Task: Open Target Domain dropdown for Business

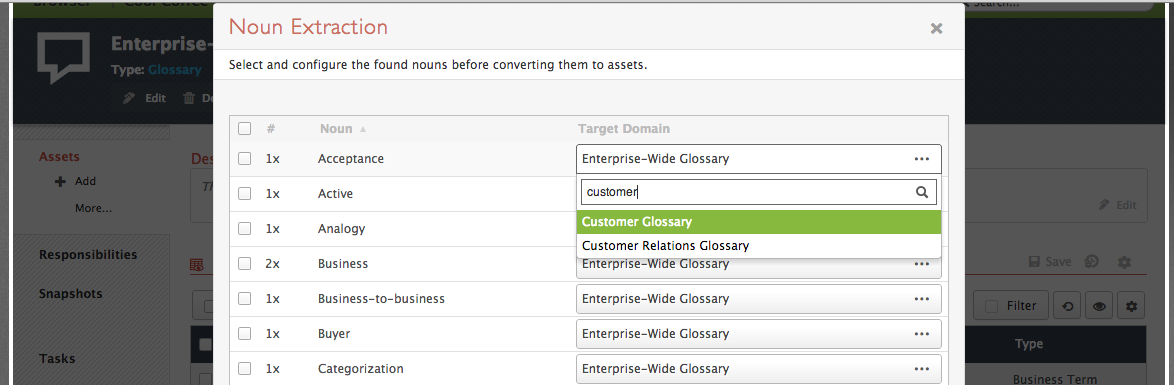Action: (758, 269)
